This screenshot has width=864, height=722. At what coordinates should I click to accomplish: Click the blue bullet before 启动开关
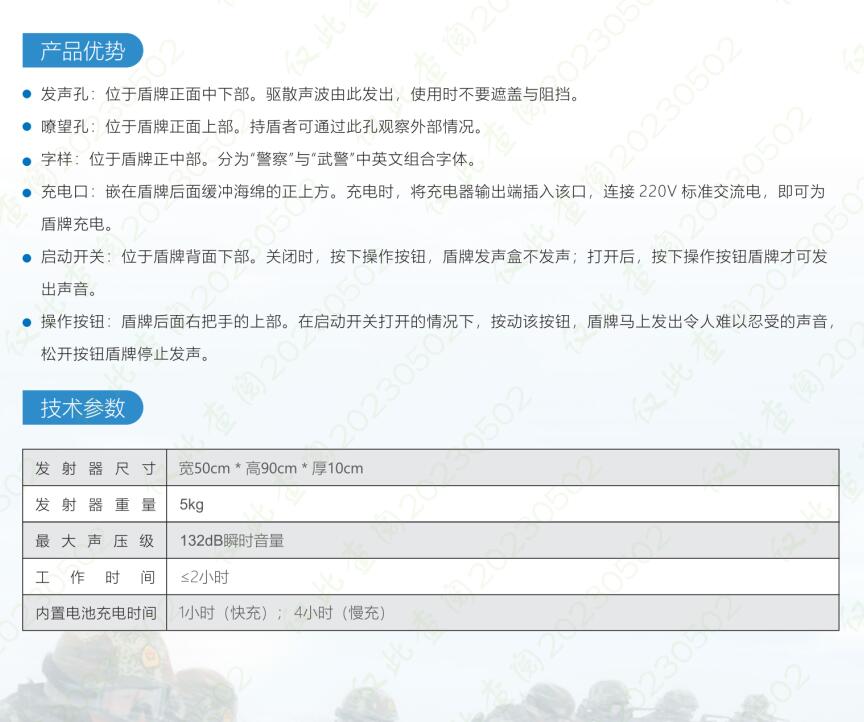(x=27, y=257)
